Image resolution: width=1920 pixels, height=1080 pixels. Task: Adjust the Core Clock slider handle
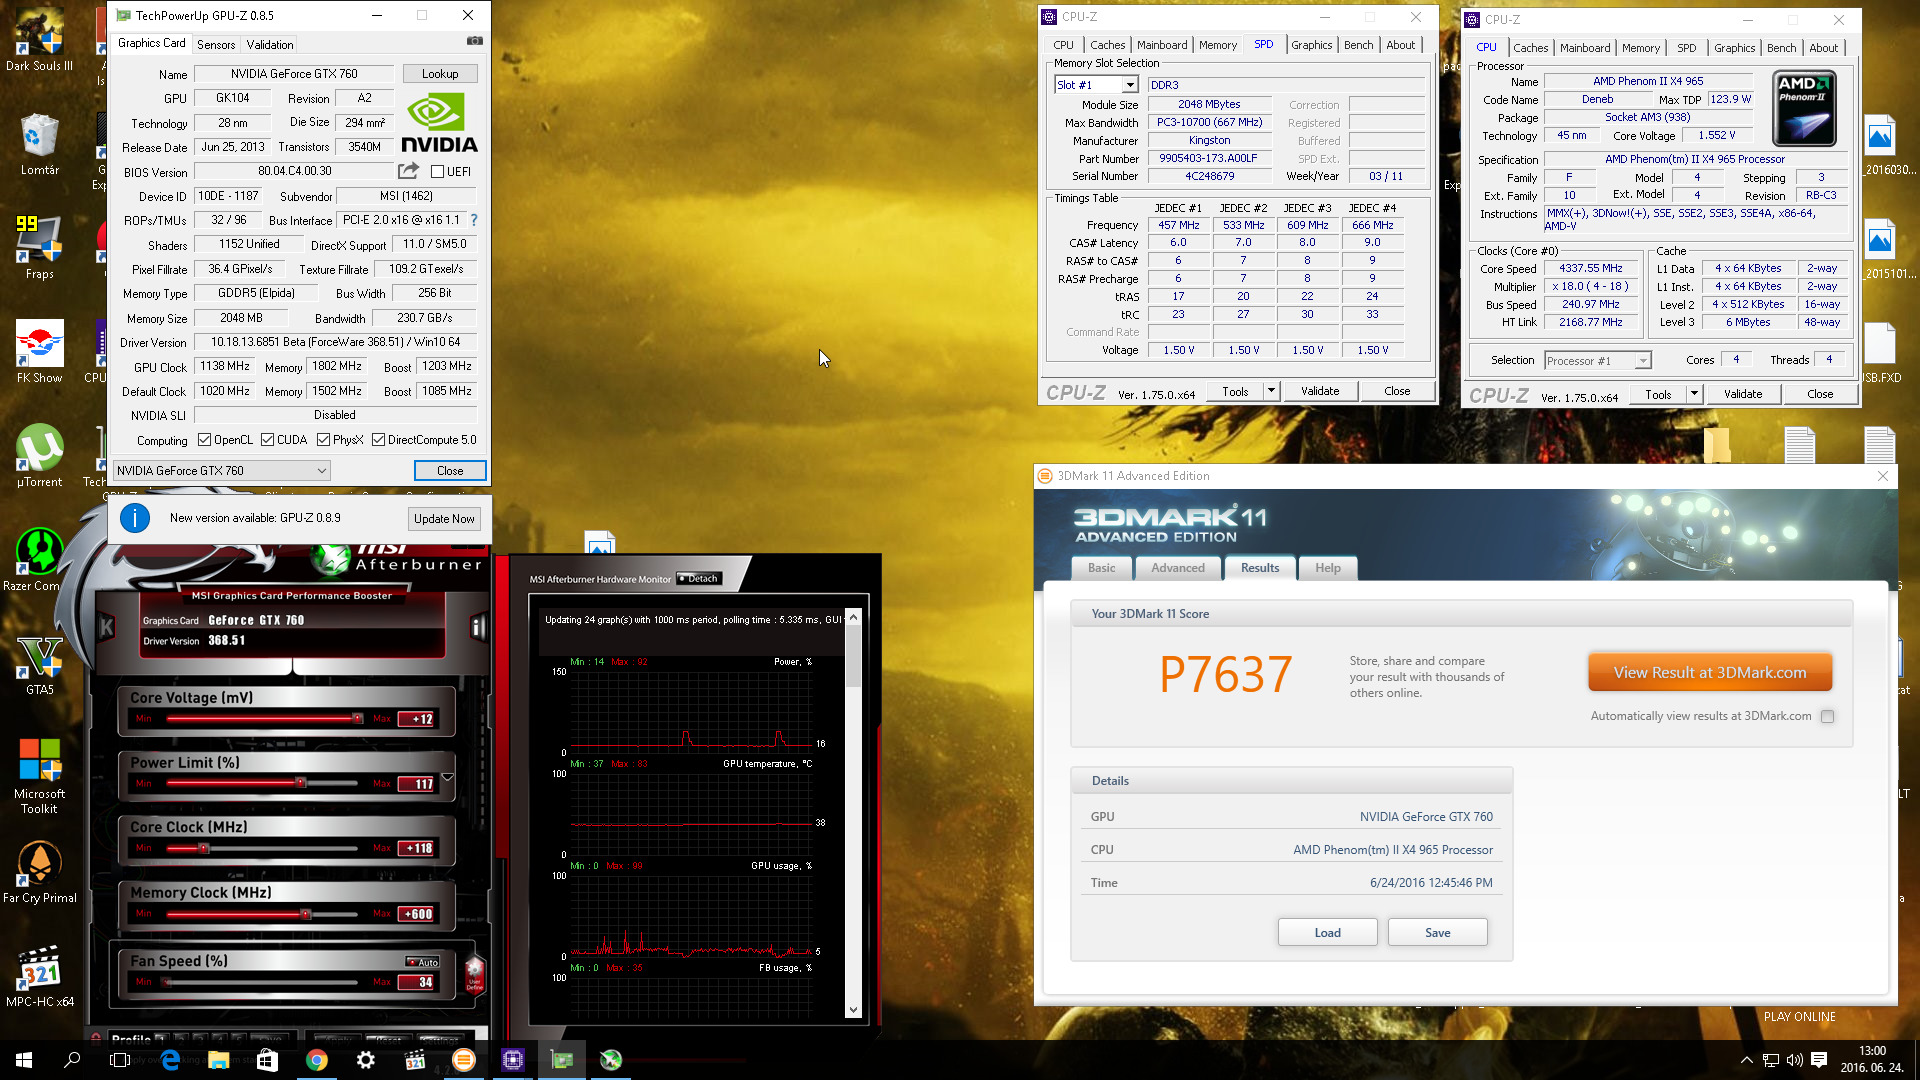coord(203,848)
